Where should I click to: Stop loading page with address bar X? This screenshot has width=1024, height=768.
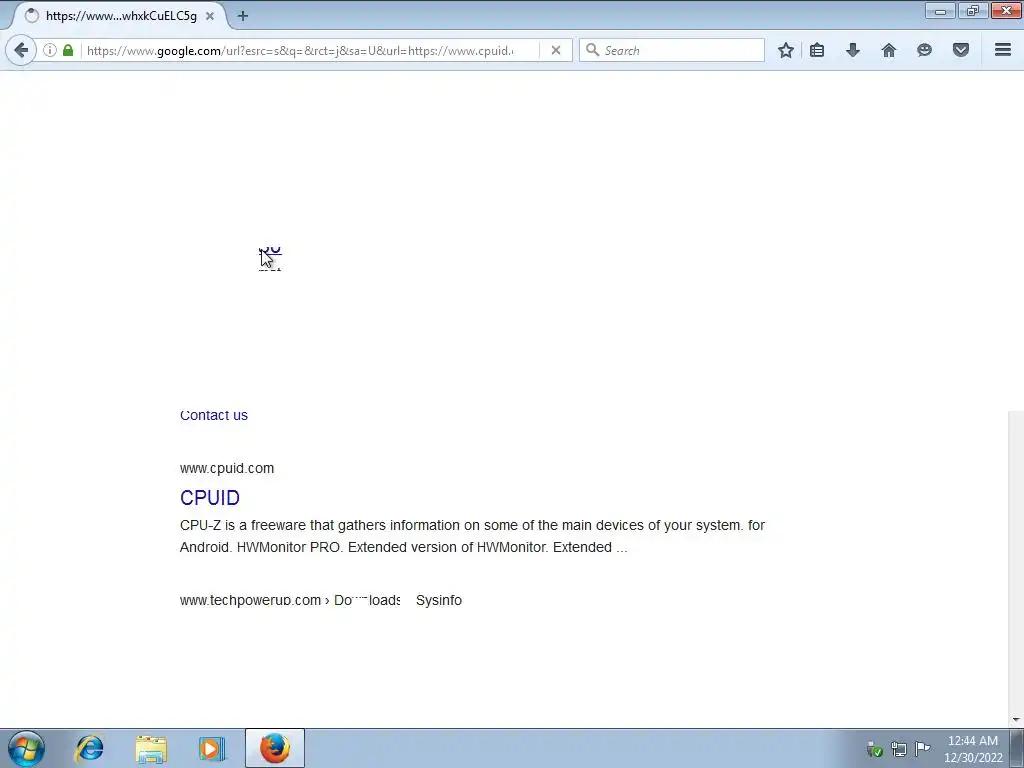pyautogui.click(x=556, y=50)
